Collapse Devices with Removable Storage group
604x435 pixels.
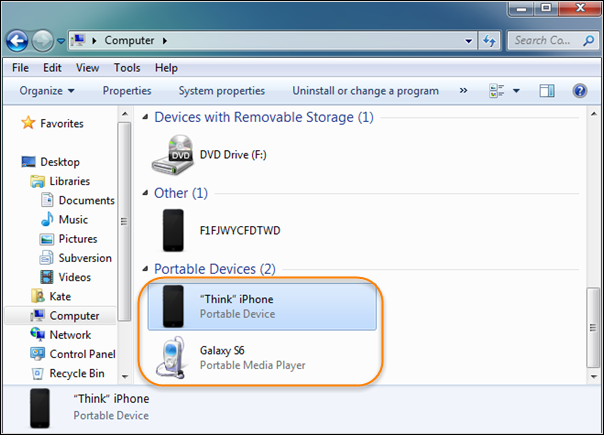145,117
